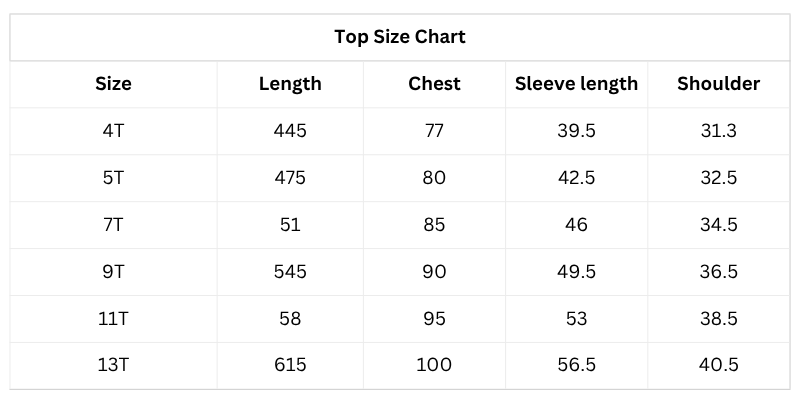800x400 pixels.
Task: Select the Size column header
Action: tap(113, 84)
